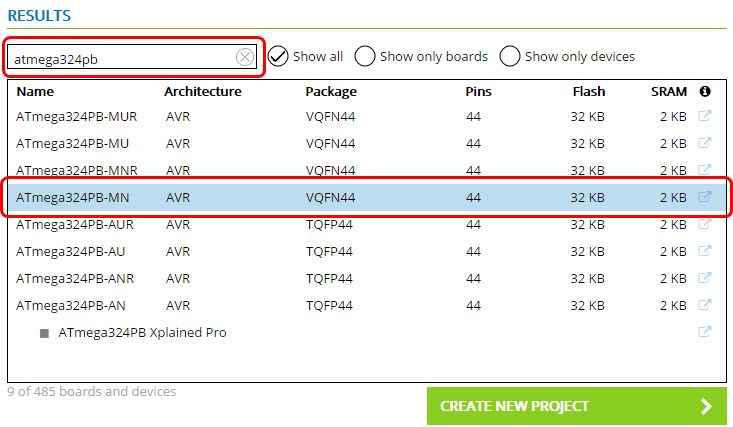Select the ATmega324PB Xplained Pro board
Image resolution: width=733 pixels, height=427 pixels.
[142, 332]
